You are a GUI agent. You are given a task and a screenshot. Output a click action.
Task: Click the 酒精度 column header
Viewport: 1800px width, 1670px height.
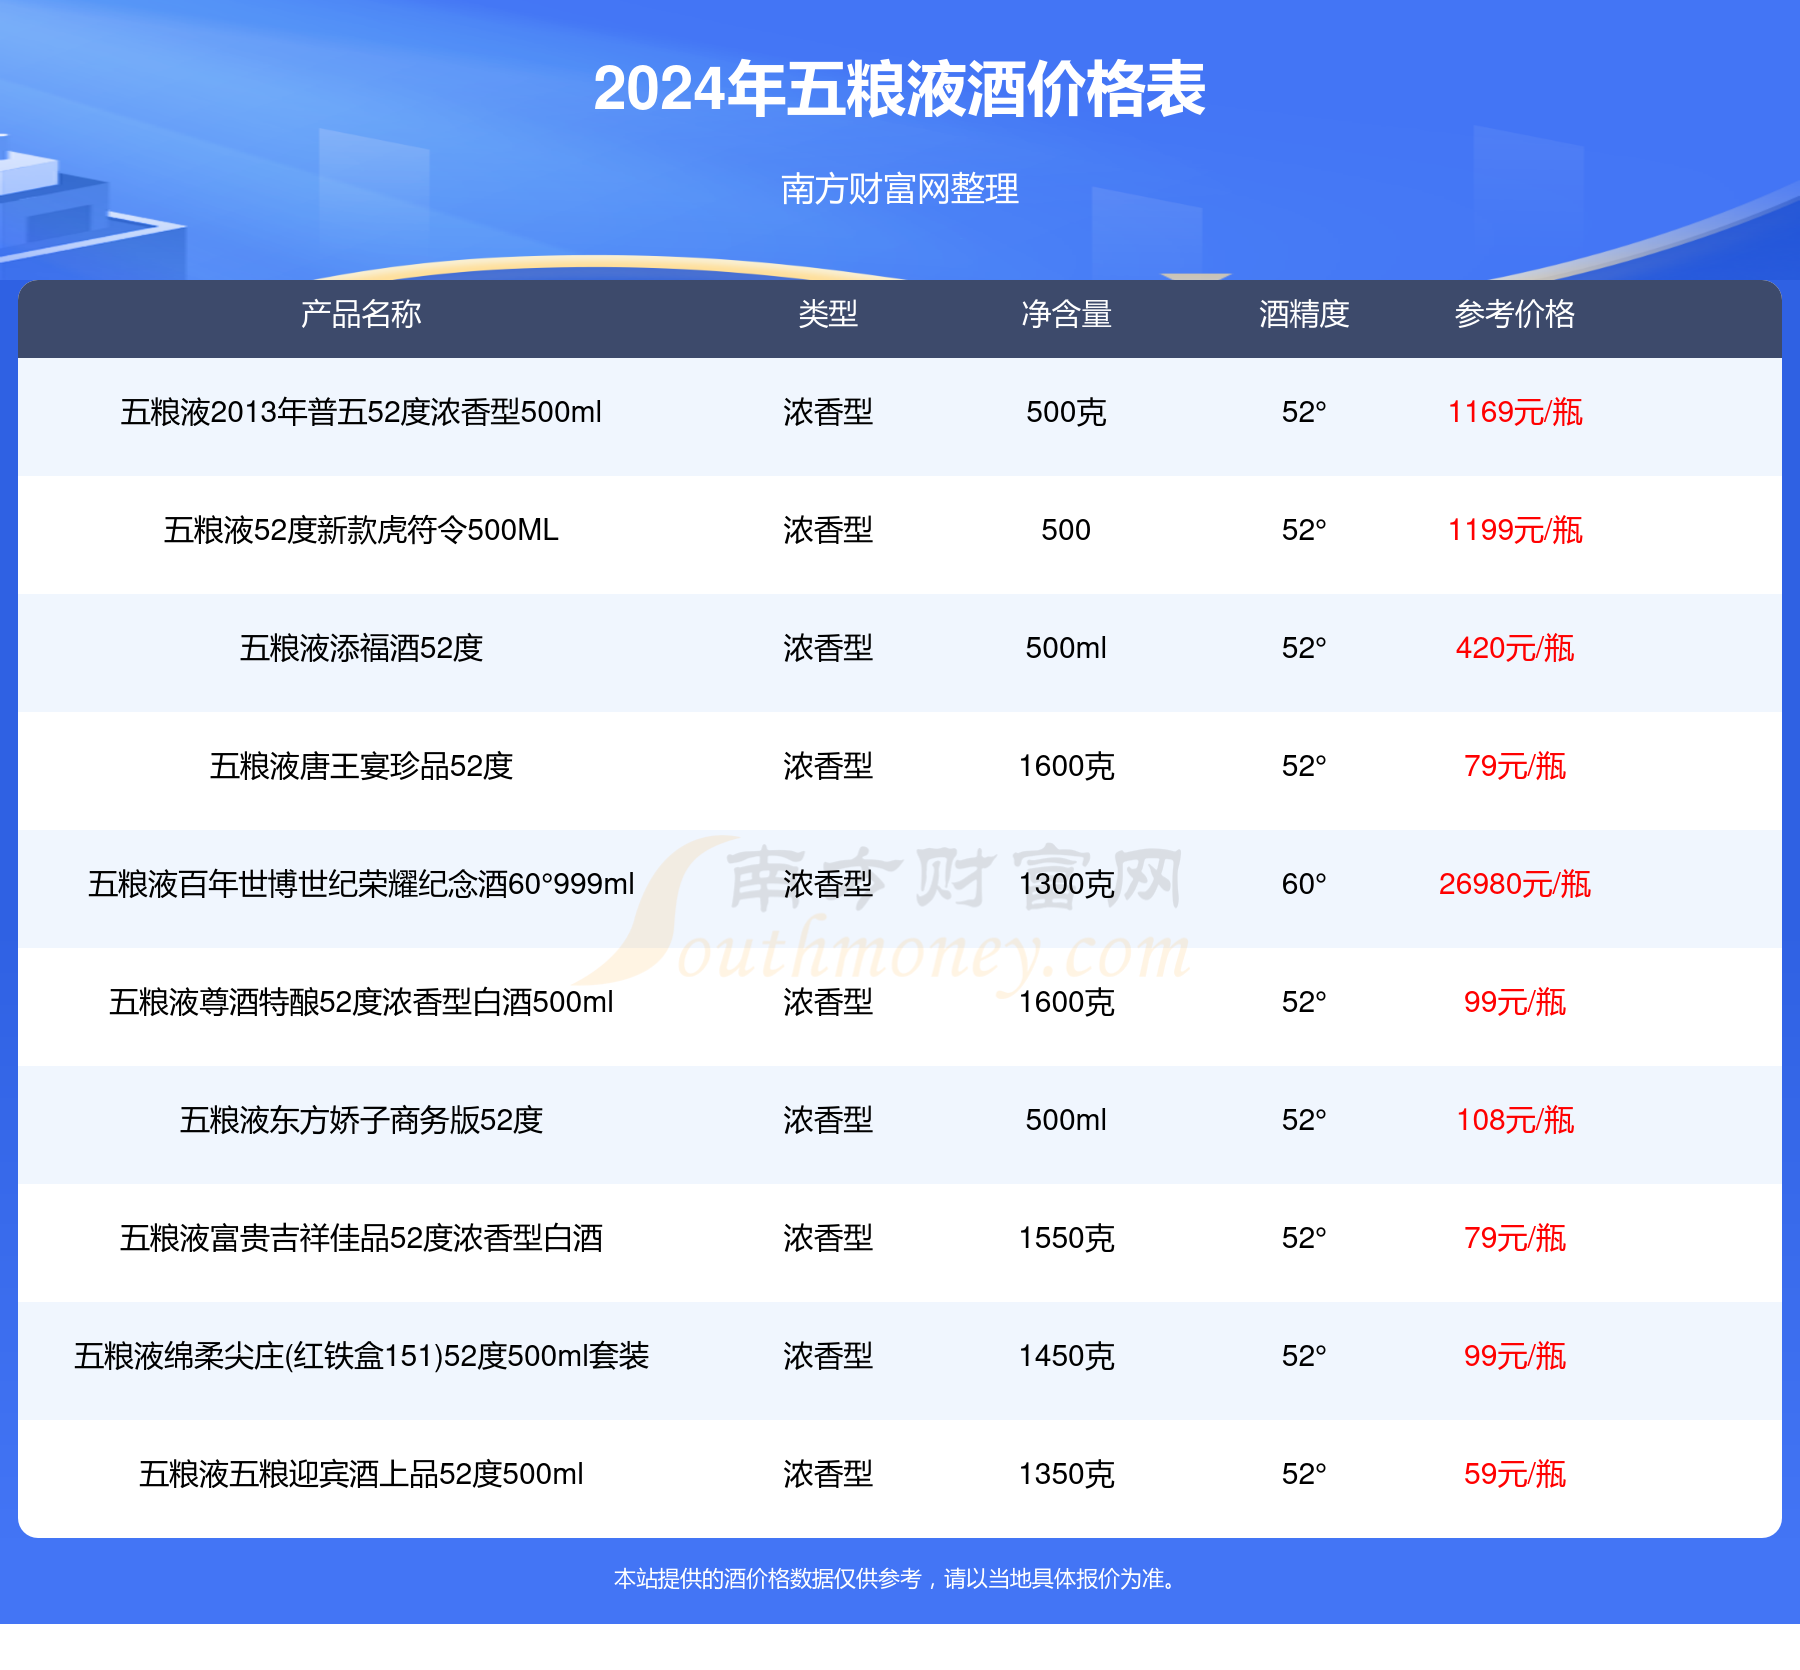pos(1304,314)
